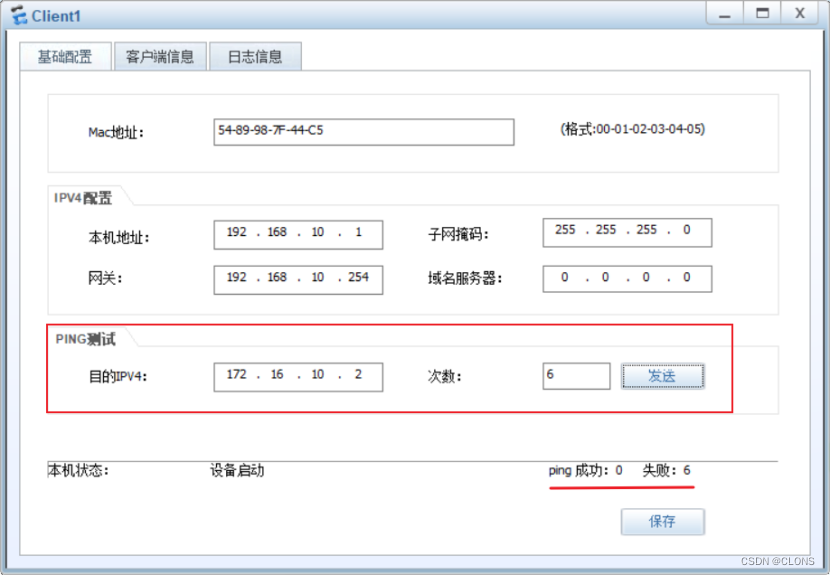830x575 pixels.
Task: Open the 客户端信息 tab
Action: 160,56
